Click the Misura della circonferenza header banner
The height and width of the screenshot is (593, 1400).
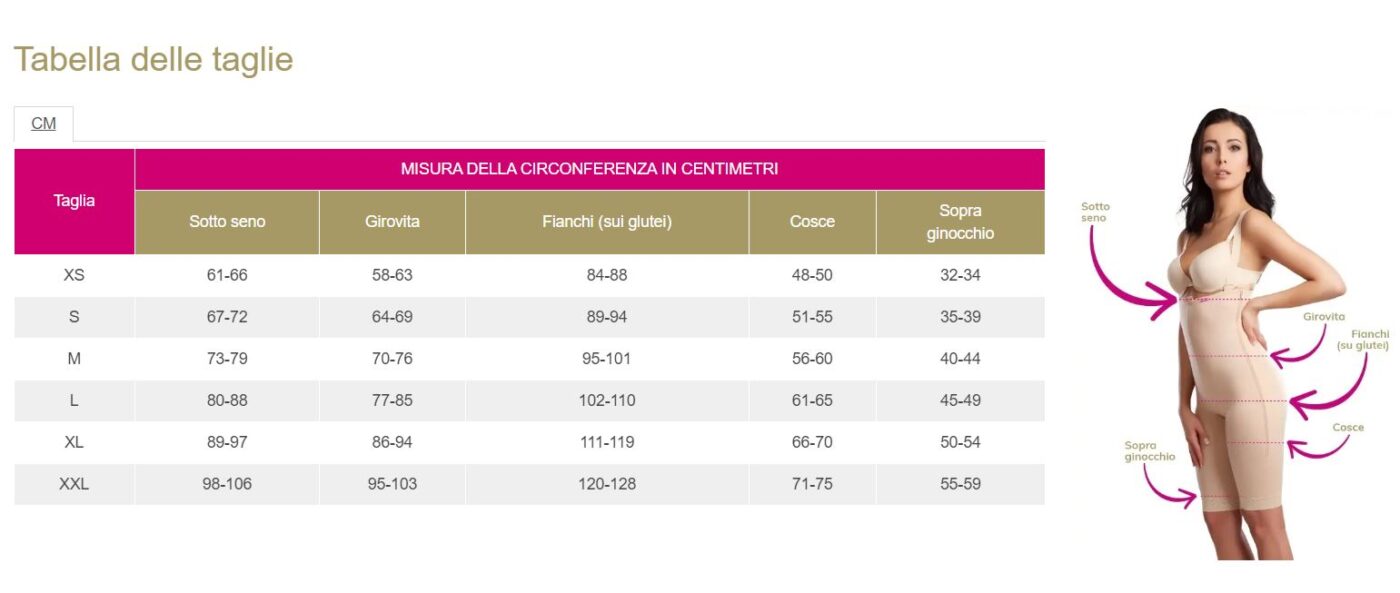589,169
